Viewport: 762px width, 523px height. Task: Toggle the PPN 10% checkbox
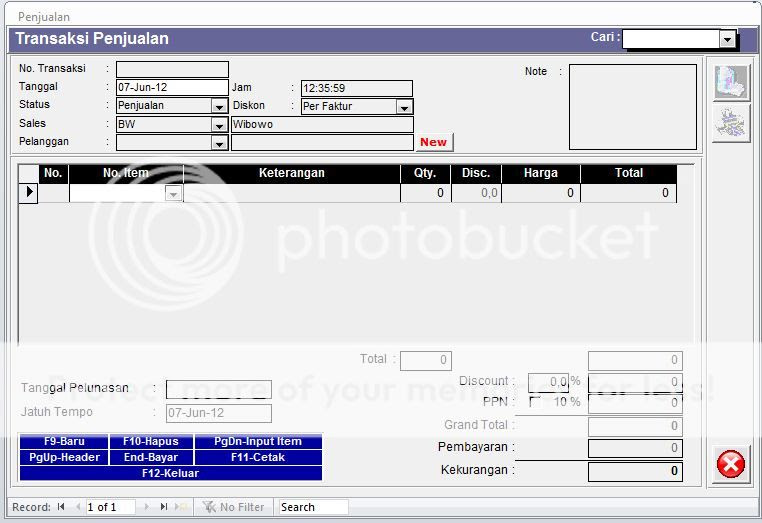click(x=535, y=402)
